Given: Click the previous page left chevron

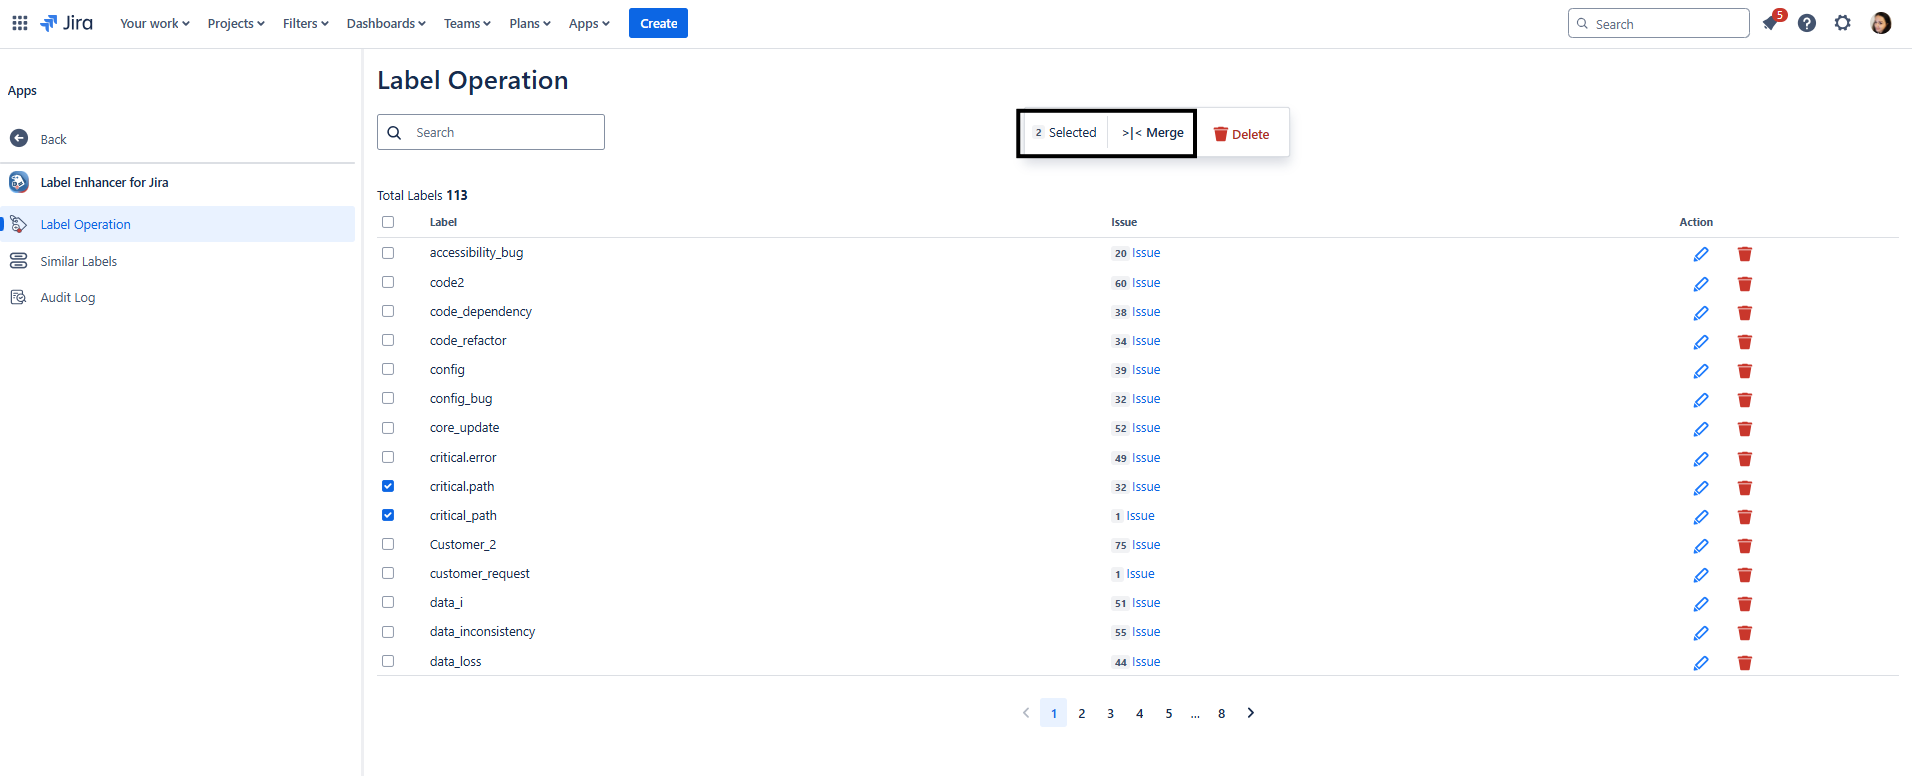Looking at the screenshot, I should 1026,713.
